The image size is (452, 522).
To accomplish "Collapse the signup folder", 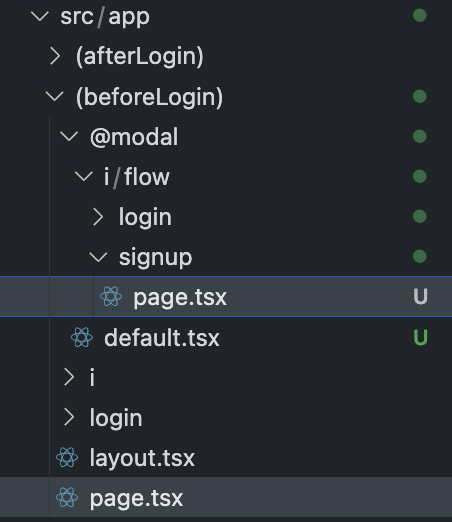I will click(98, 257).
